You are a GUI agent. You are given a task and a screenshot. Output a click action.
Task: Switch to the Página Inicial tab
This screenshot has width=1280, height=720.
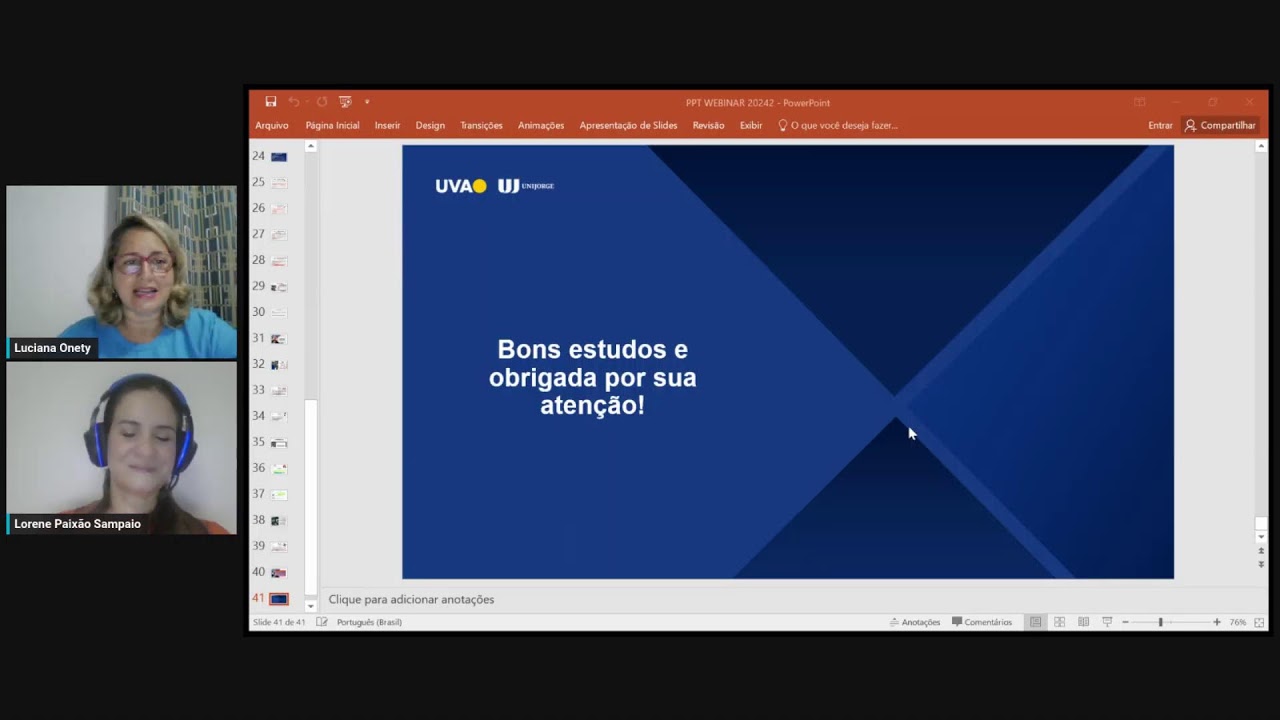coord(332,125)
